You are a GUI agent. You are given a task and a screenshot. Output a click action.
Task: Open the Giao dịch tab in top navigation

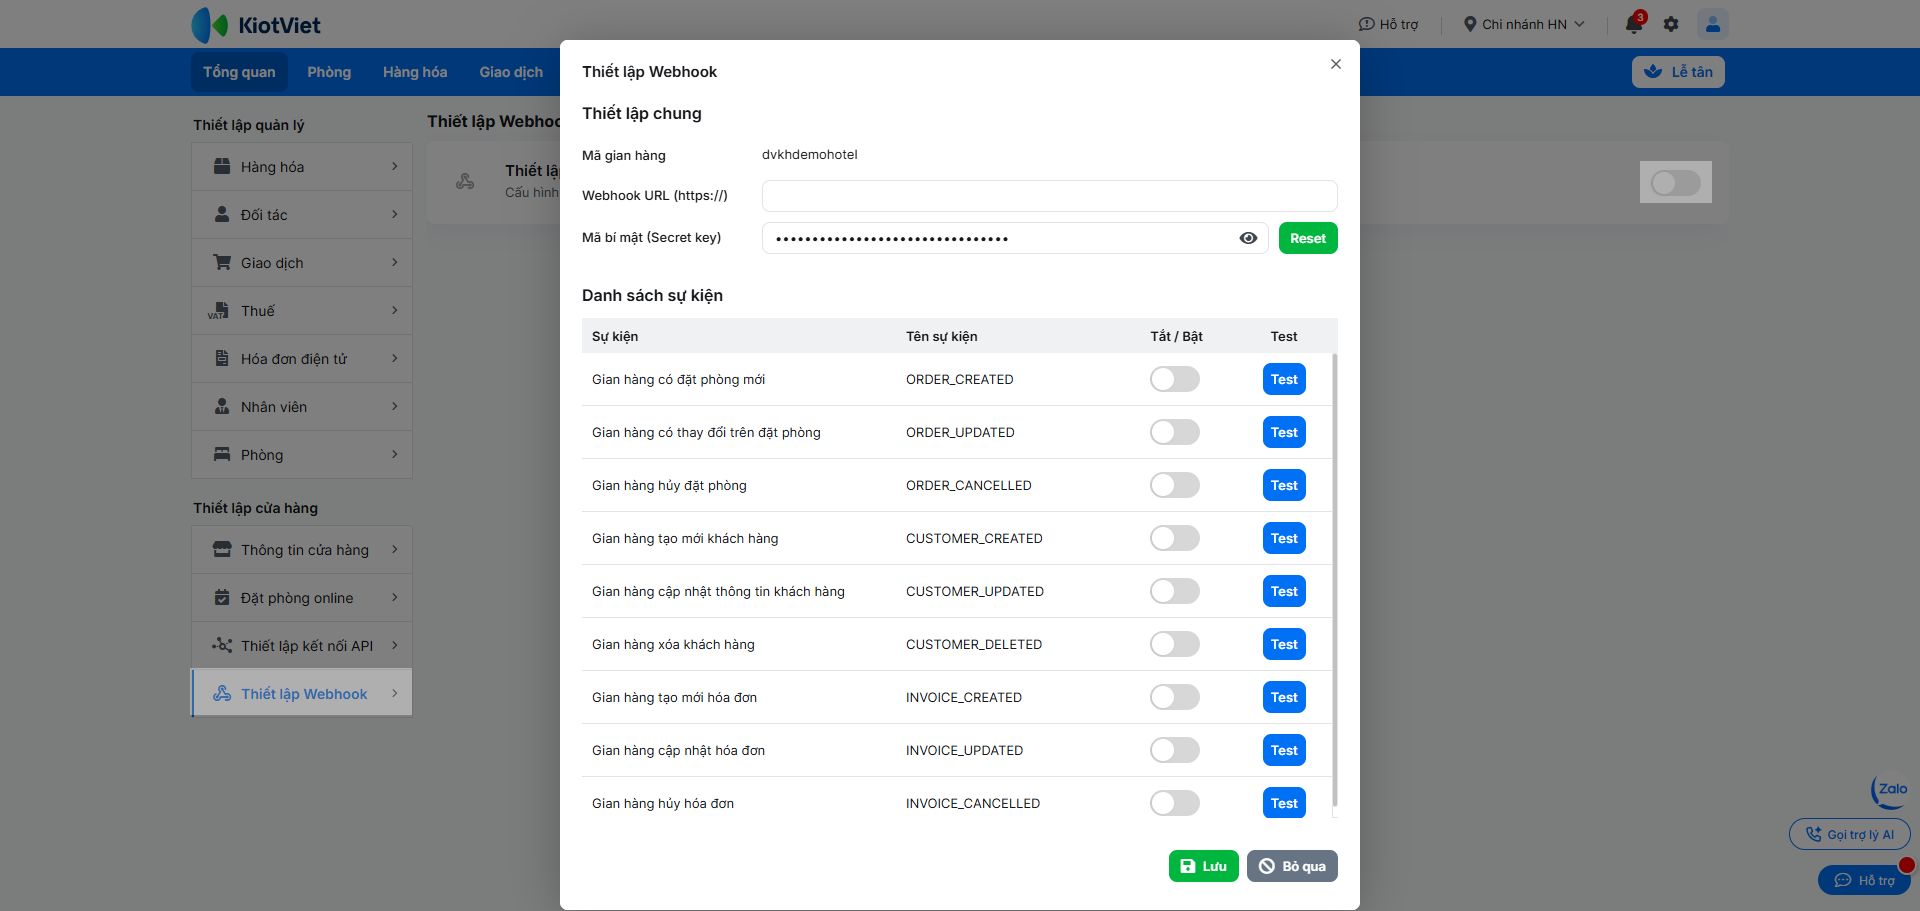click(511, 72)
